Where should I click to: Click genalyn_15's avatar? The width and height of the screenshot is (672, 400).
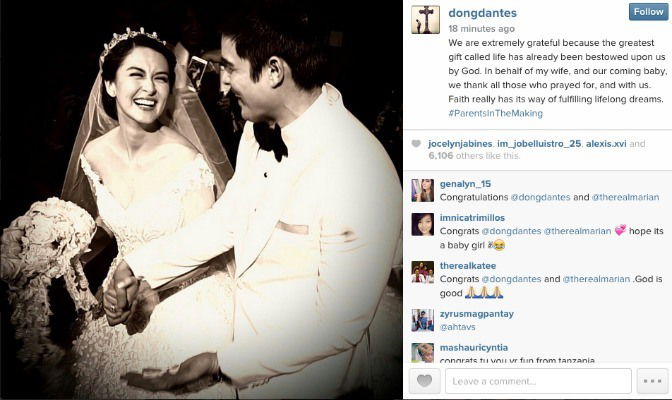click(423, 190)
